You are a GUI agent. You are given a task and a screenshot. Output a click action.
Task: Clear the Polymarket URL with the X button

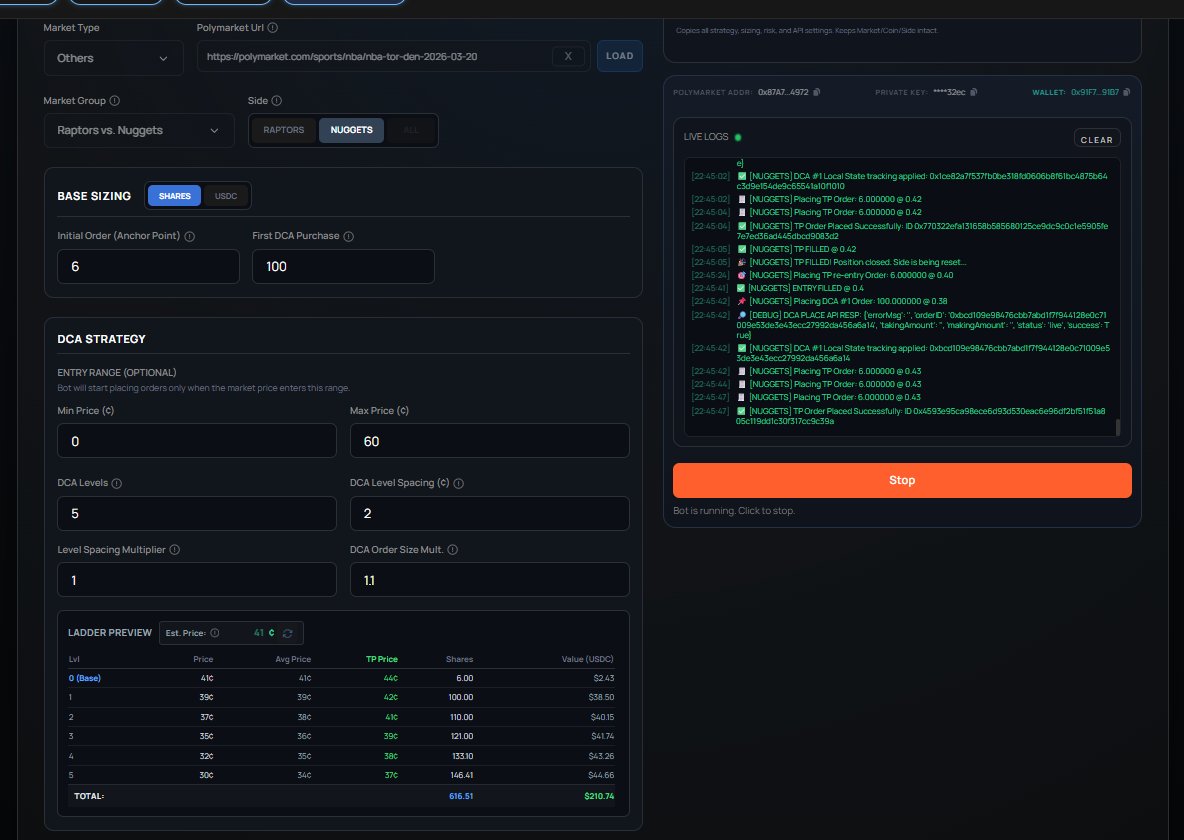click(x=568, y=56)
